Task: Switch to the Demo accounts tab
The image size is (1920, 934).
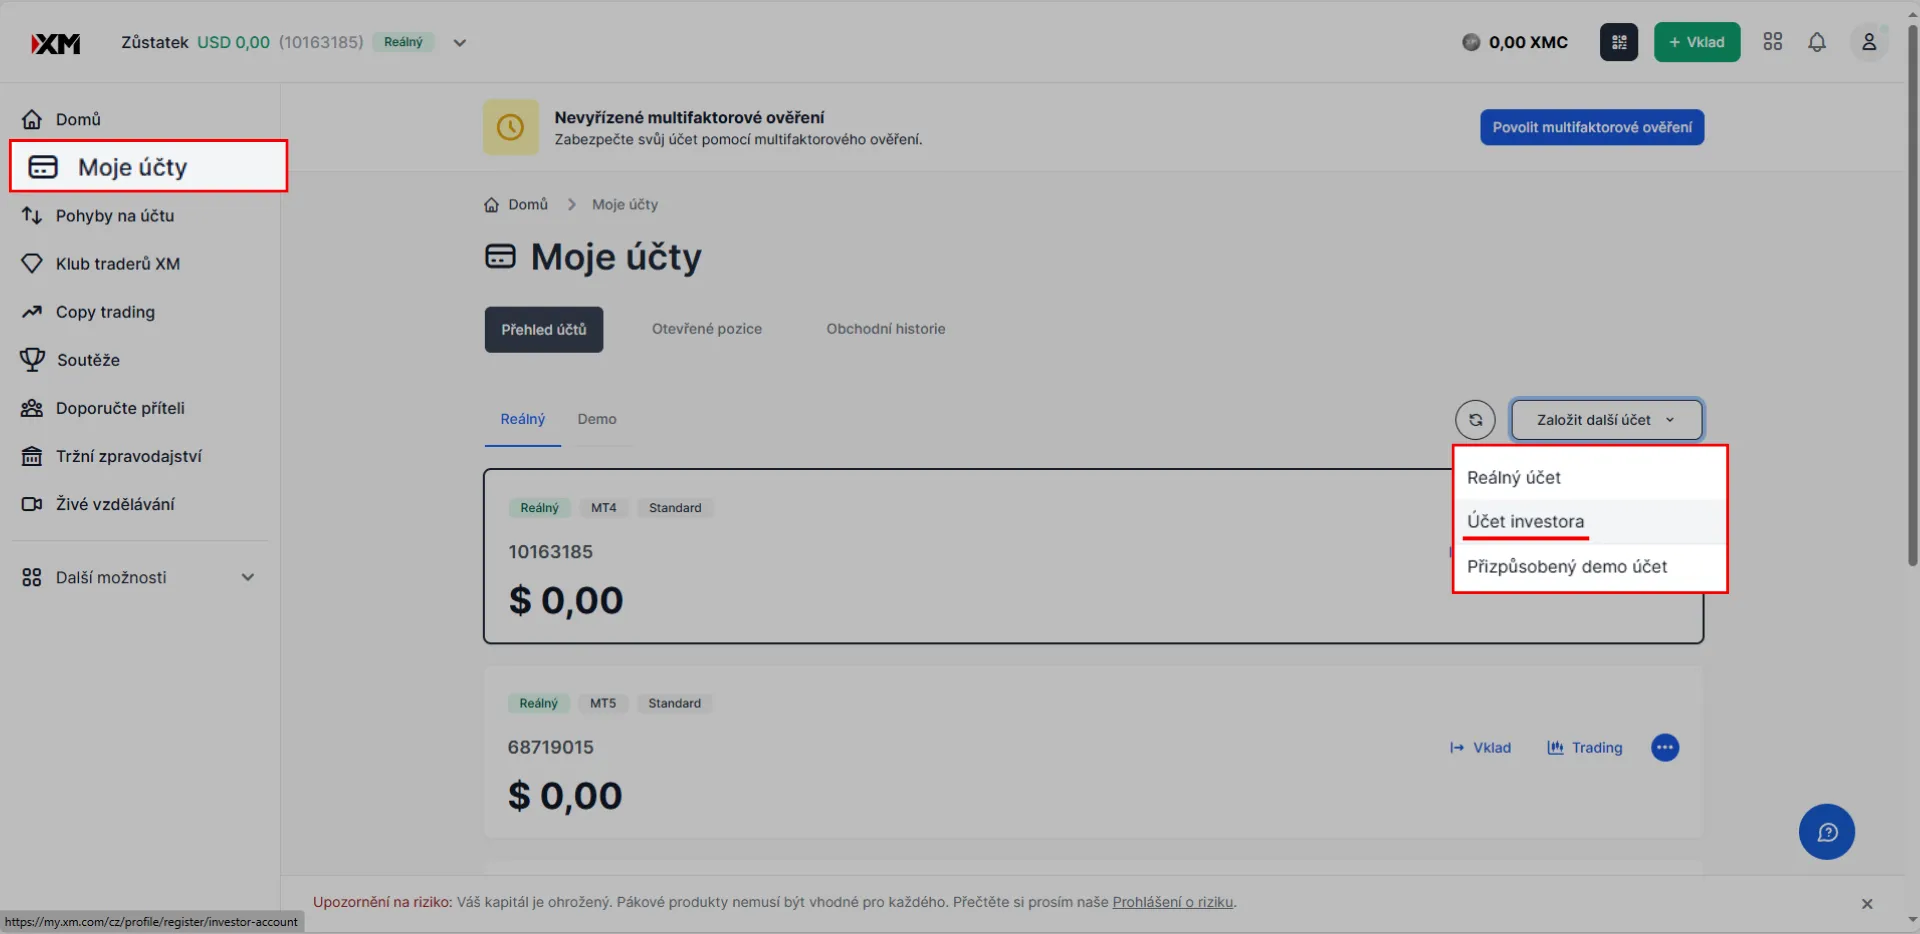Action: [597, 419]
